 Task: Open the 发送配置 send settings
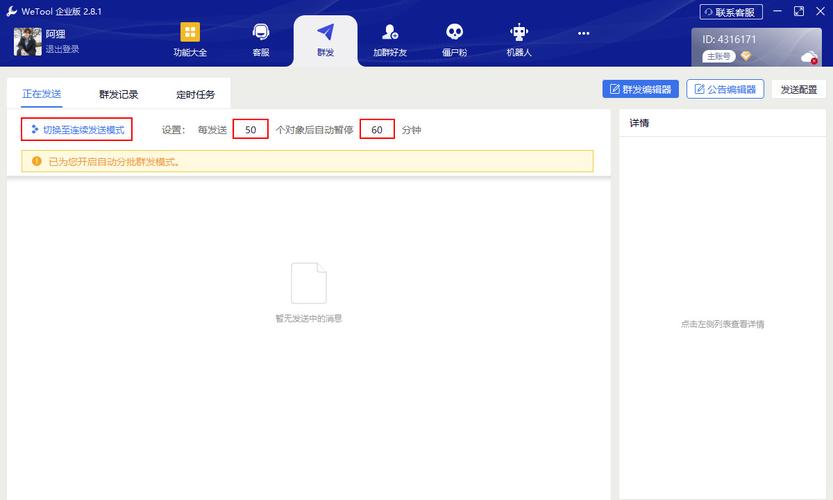(x=798, y=89)
